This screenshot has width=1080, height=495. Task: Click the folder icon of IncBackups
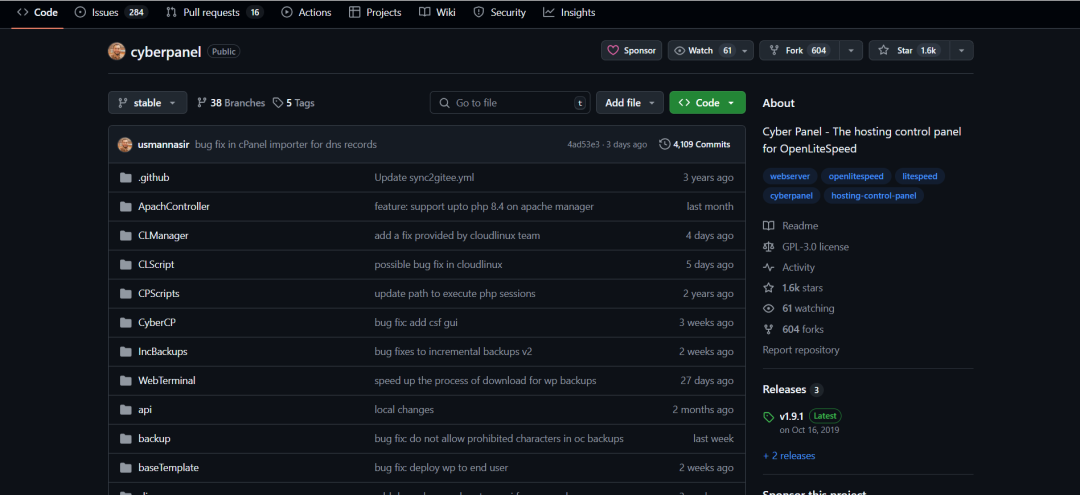(x=125, y=351)
